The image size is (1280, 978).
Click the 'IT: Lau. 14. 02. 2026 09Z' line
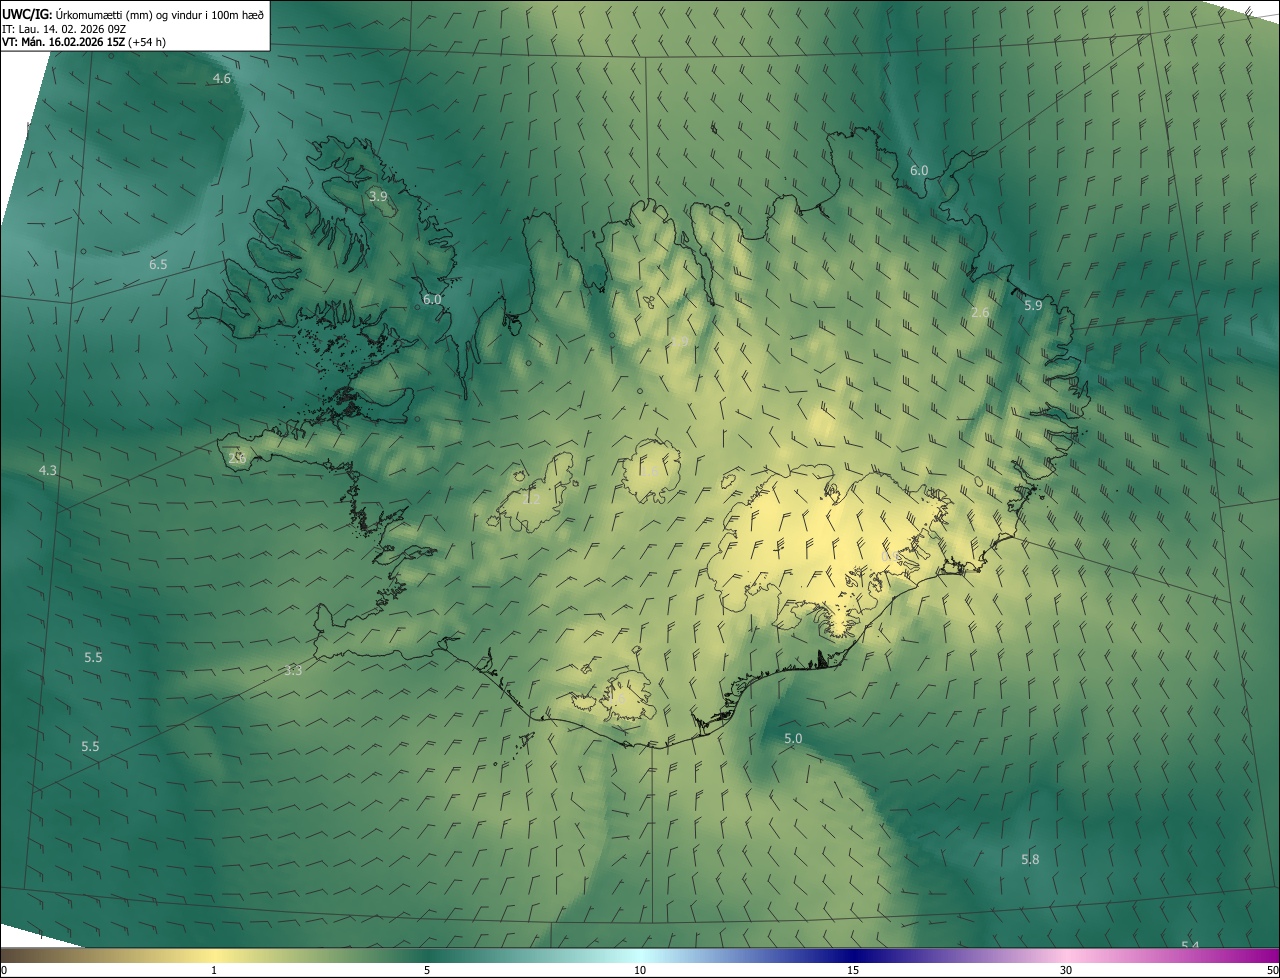64,28
